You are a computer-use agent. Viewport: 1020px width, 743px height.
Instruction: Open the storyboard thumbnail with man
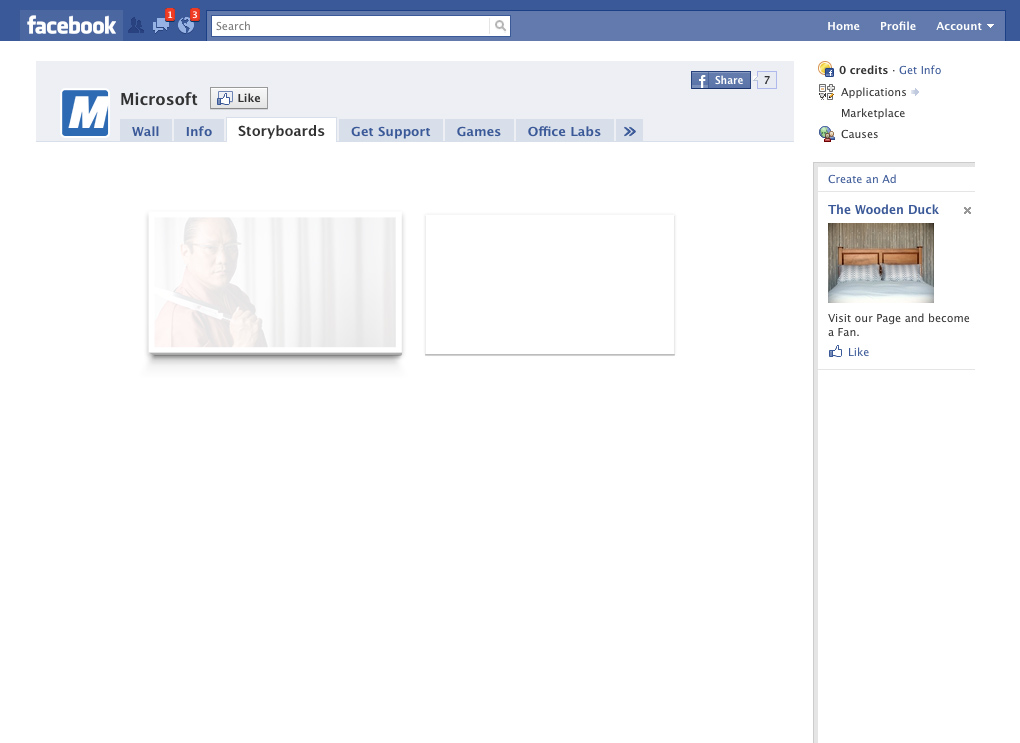point(275,282)
